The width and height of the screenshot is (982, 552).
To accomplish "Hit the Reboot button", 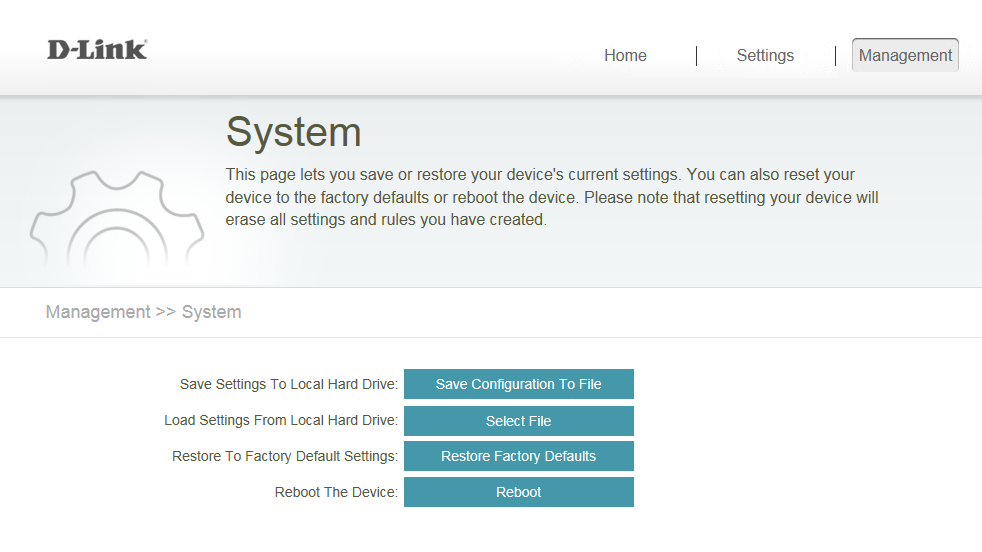I will tap(518, 492).
